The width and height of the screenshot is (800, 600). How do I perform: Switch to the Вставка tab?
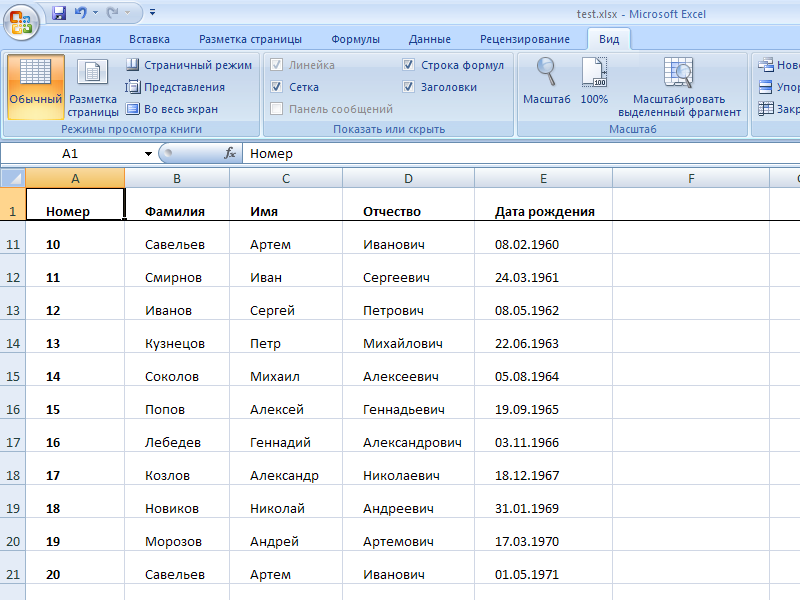click(x=149, y=39)
